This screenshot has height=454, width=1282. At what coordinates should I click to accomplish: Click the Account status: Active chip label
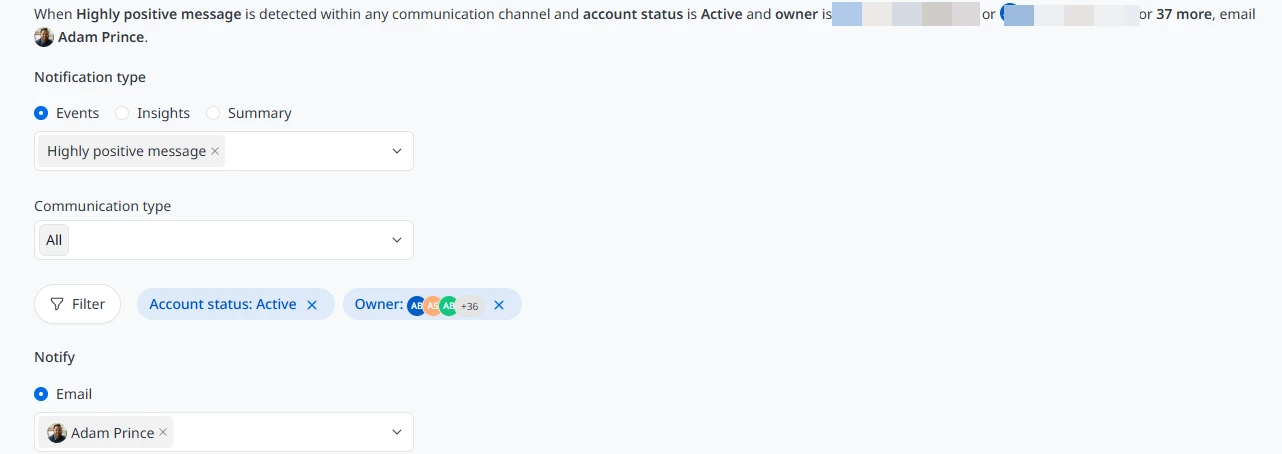point(223,304)
